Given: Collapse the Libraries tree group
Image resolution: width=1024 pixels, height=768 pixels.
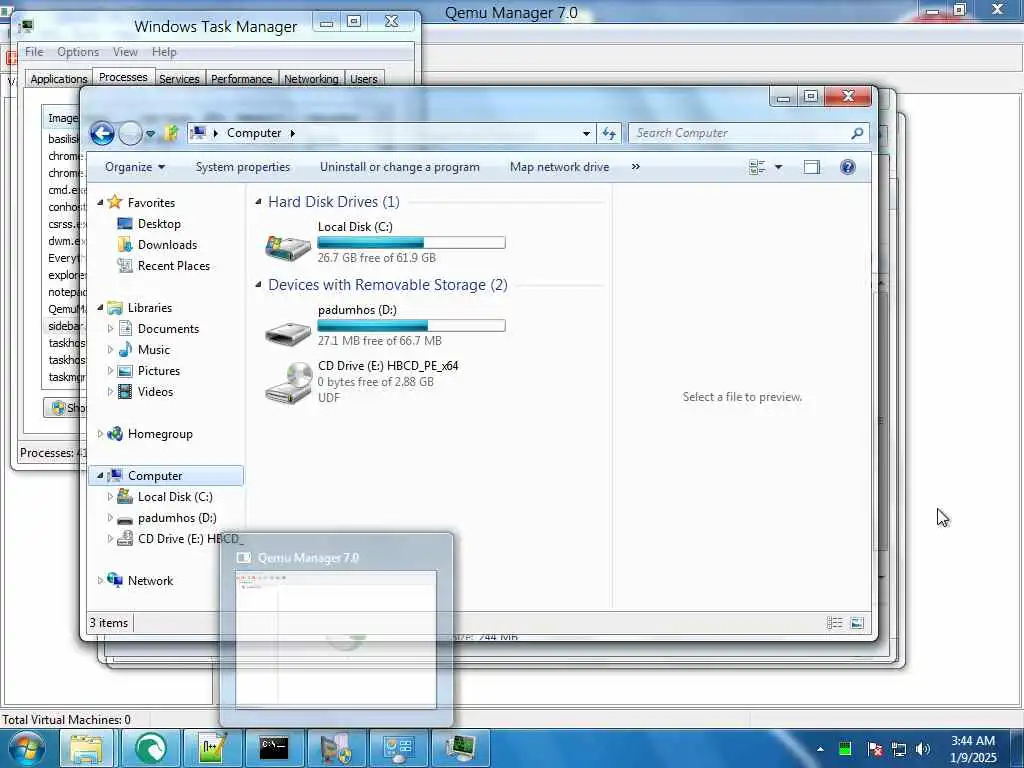Looking at the screenshot, I should [x=100, y=308].
